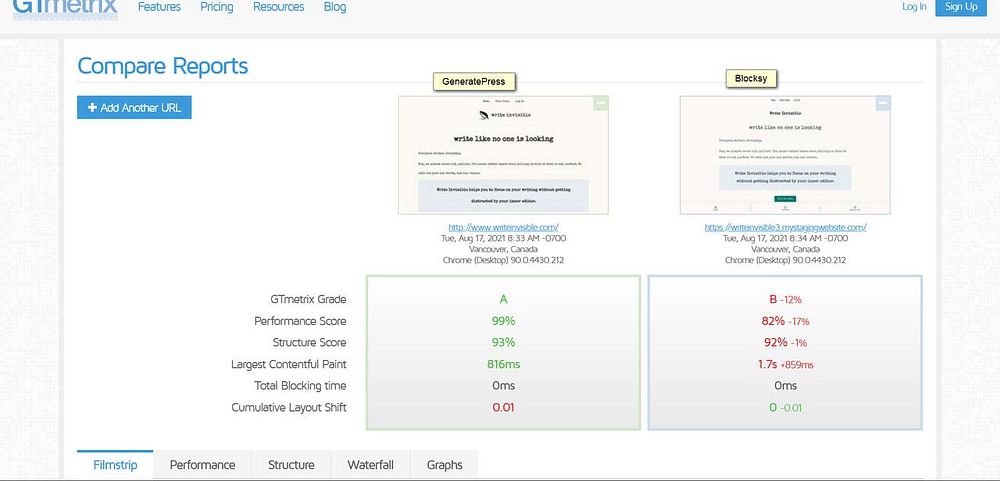1000x481 pixels.
Task: Click the Blocksy site screenshot thumbnail
Action: pyautogui.click(x=785, y=155)
